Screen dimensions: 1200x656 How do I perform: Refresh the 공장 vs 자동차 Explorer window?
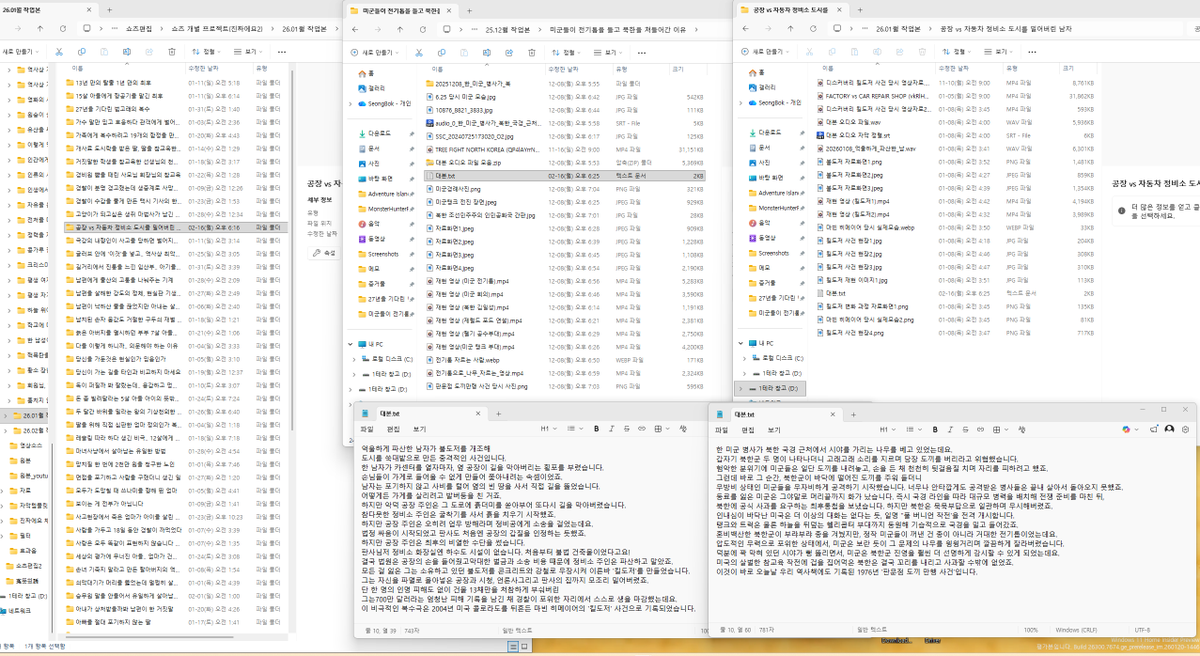812,29
